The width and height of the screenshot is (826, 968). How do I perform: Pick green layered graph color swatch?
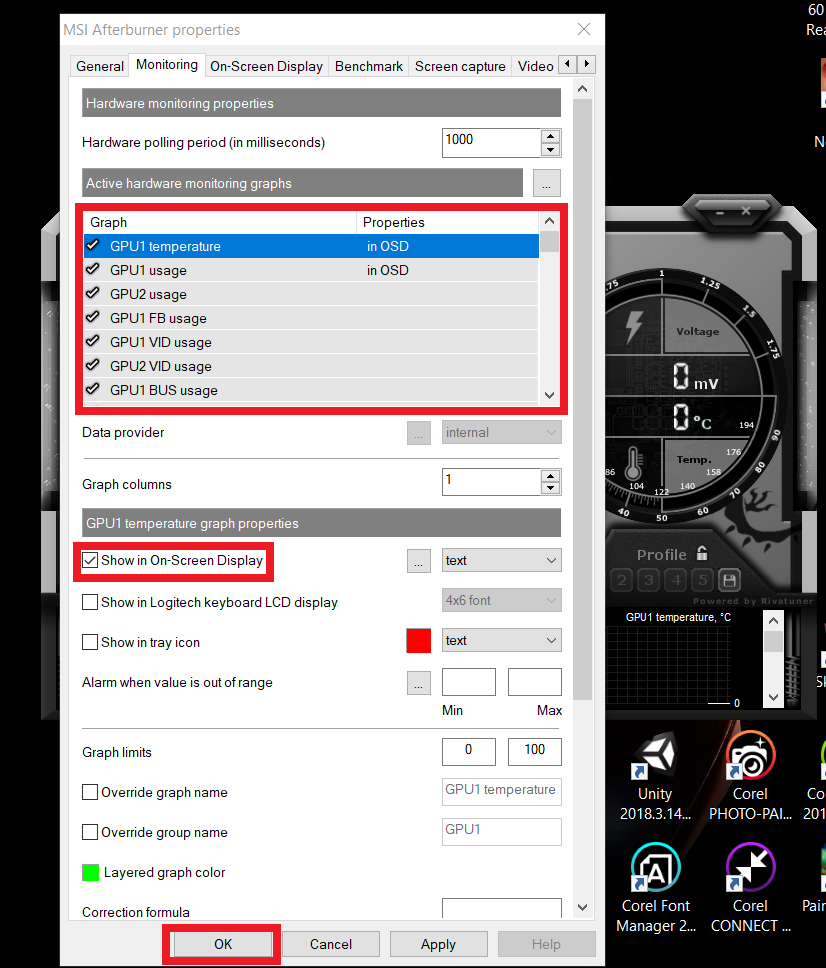90,872
